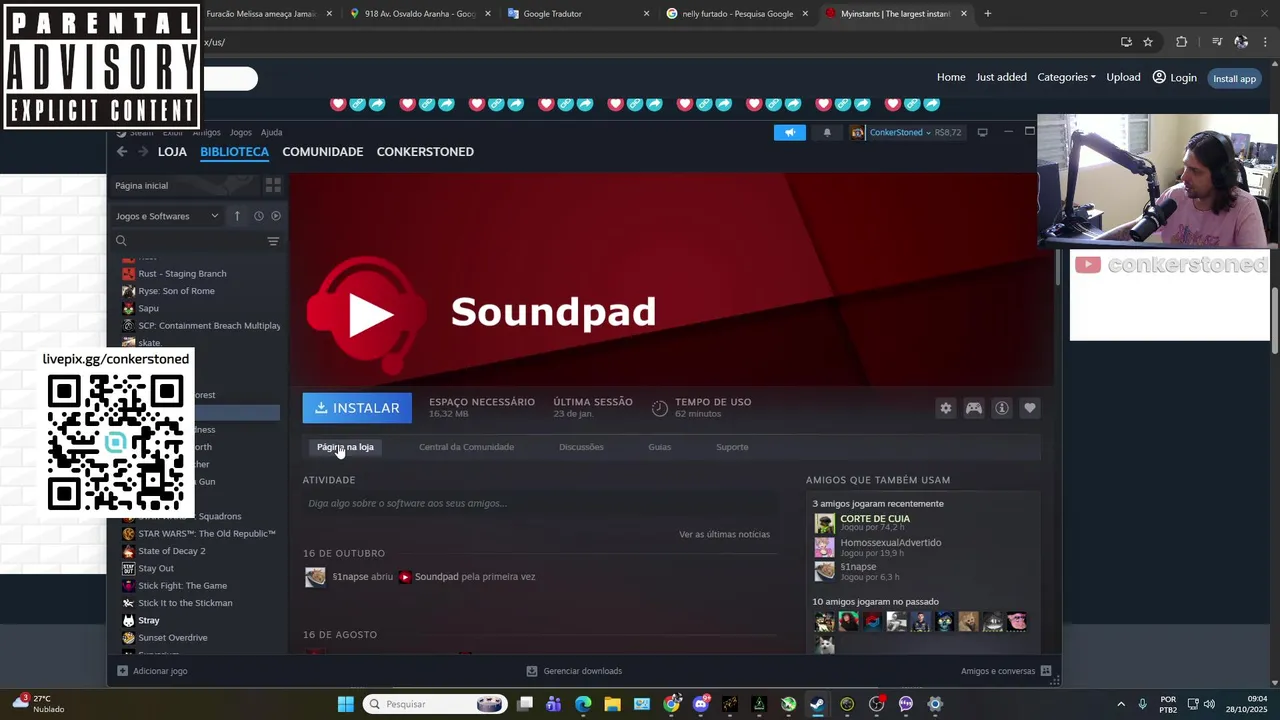This screenshot has width=1280, height=720.
Task: Open Chrome extensions puzzle icon
Action: click(1181, 42)
